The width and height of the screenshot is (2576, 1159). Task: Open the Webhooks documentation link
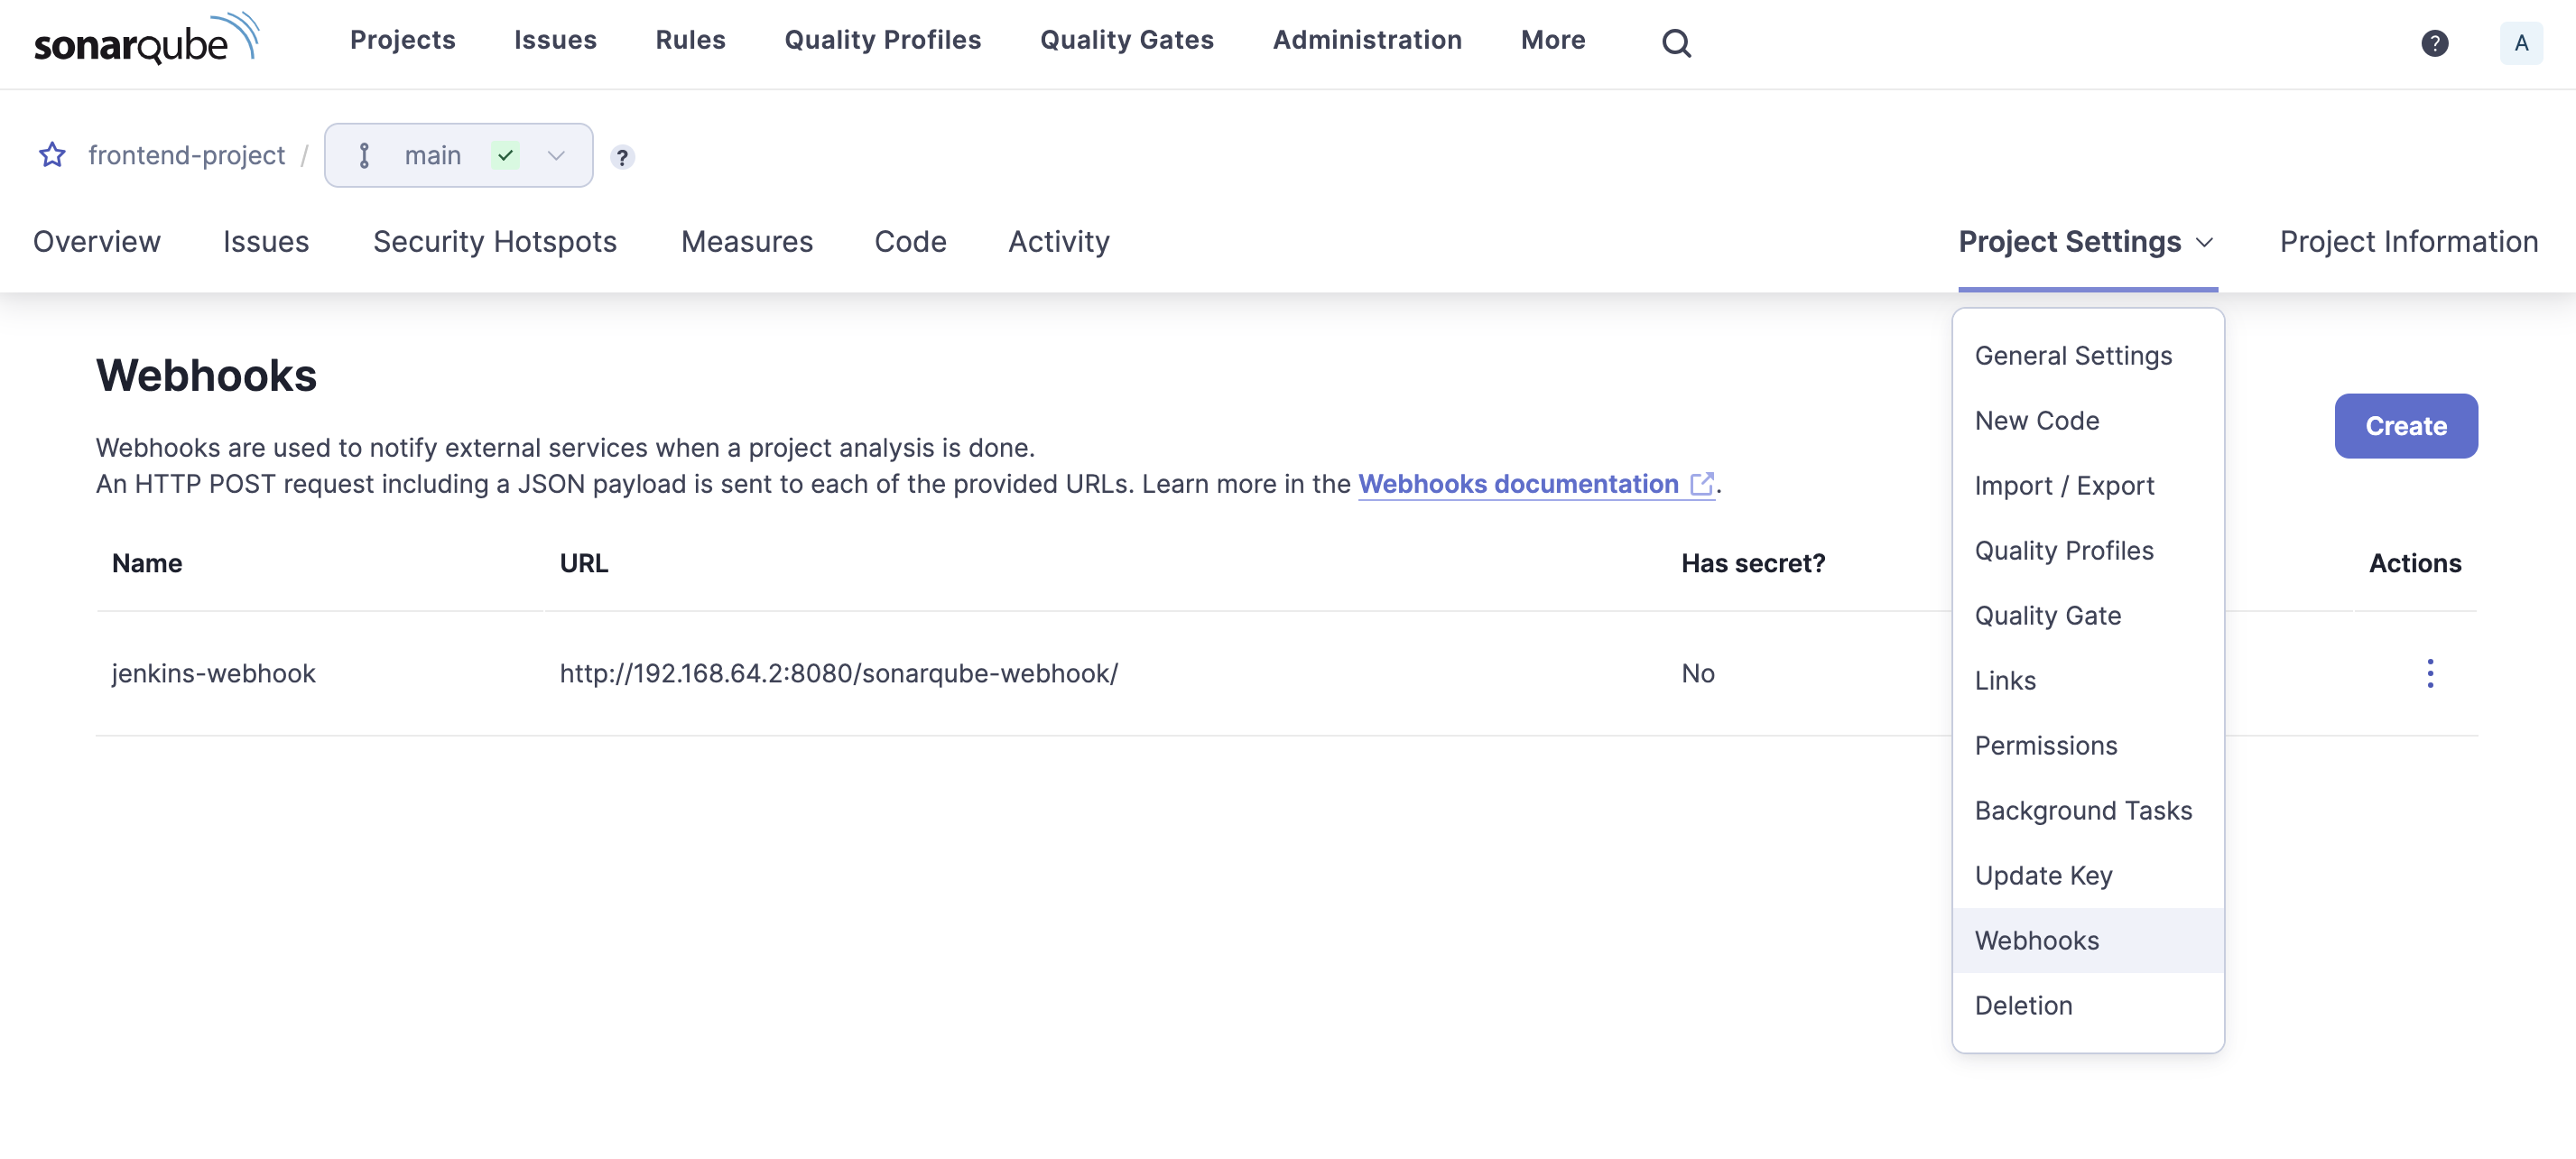pyautogui.click(x=1517, y=484)
